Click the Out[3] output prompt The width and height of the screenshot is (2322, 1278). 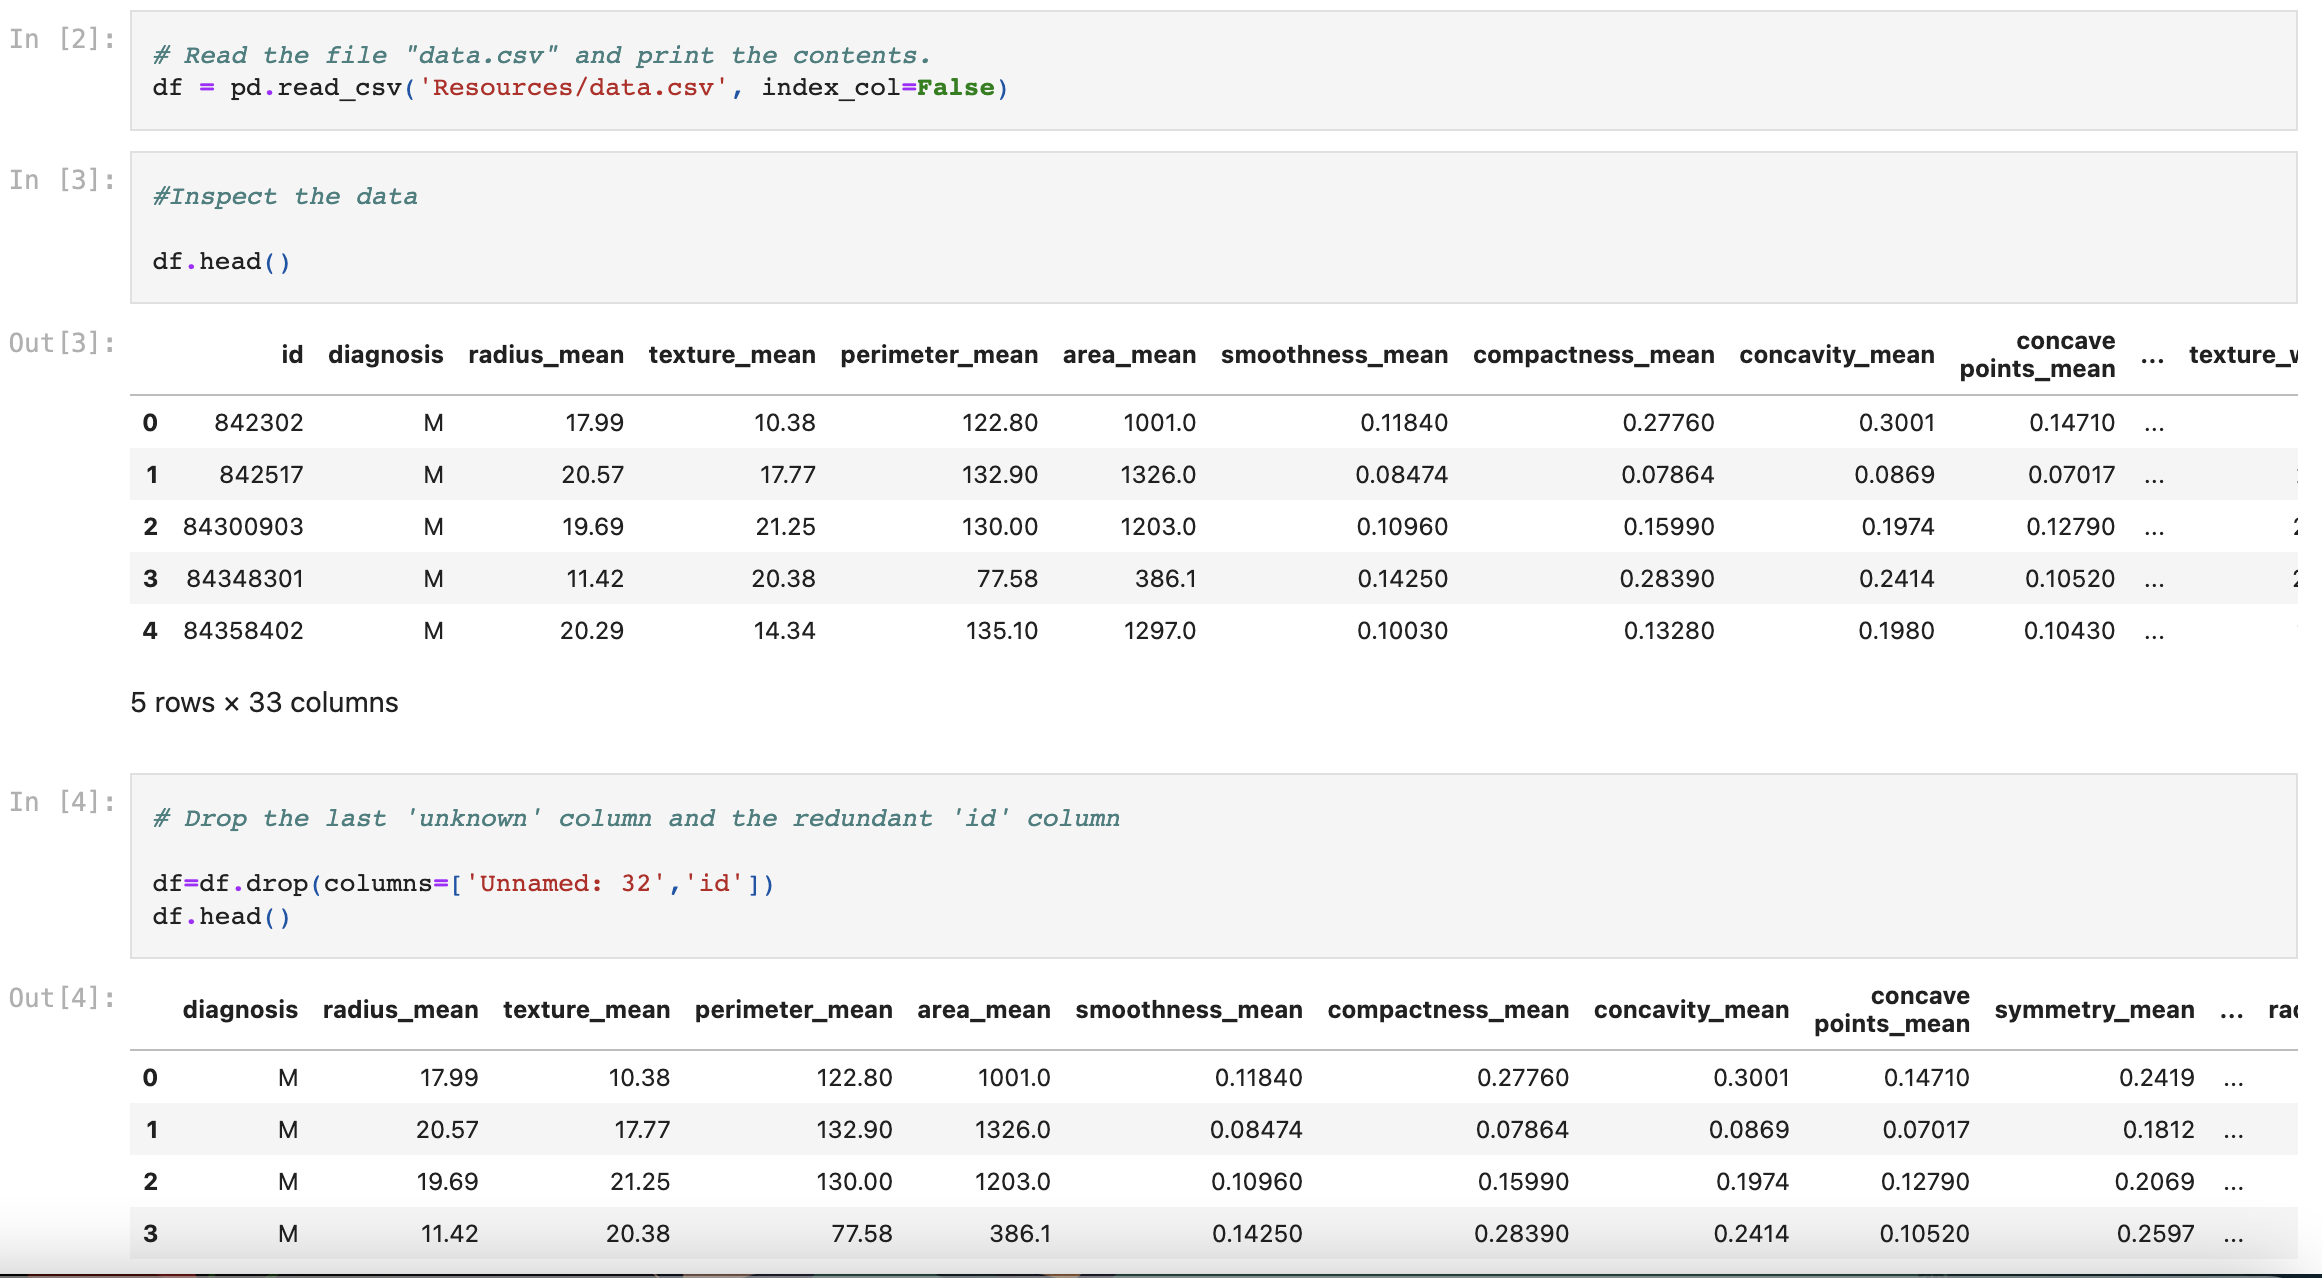62,343
